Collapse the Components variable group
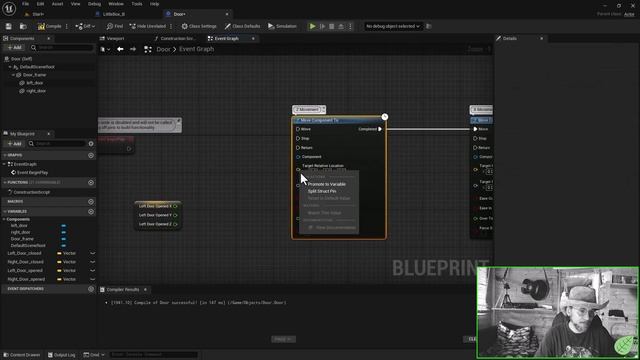This screenshot has width=640, height=360. [x=4, y=219]
